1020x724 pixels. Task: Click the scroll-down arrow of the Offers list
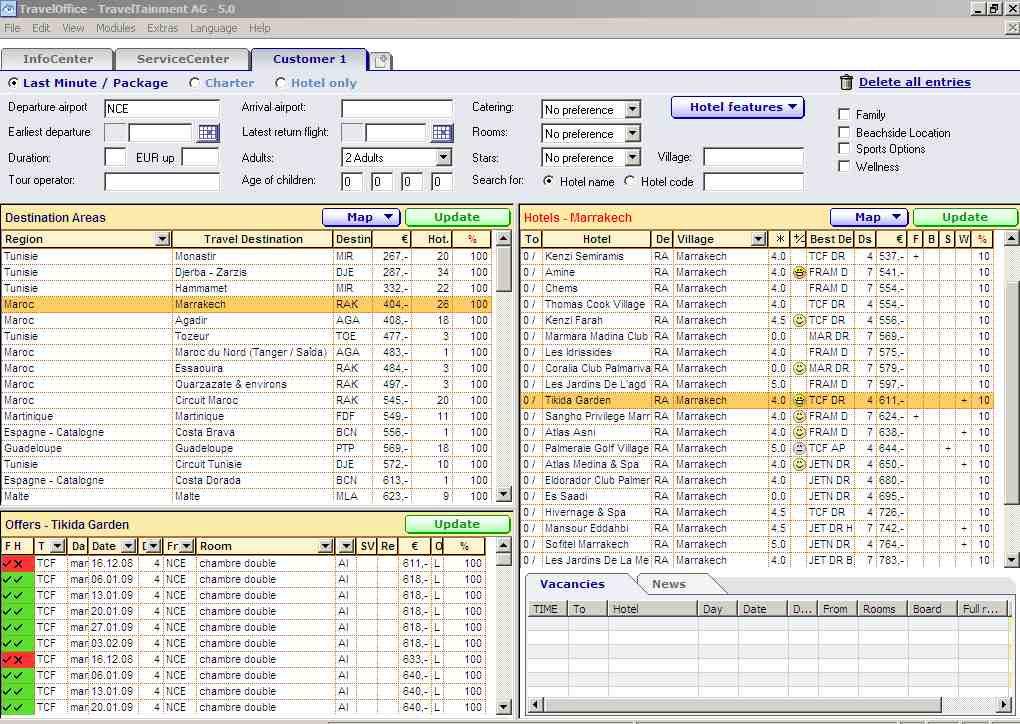(x=503, y=707)
